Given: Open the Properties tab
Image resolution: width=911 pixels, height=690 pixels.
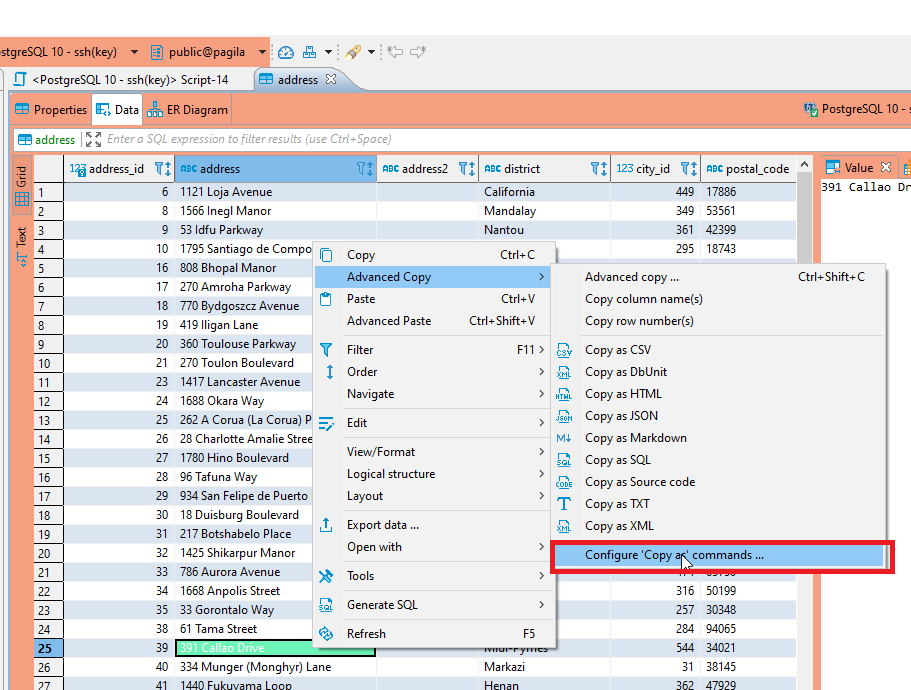Looking at the screenshot, I should click(x=51, y=110).
